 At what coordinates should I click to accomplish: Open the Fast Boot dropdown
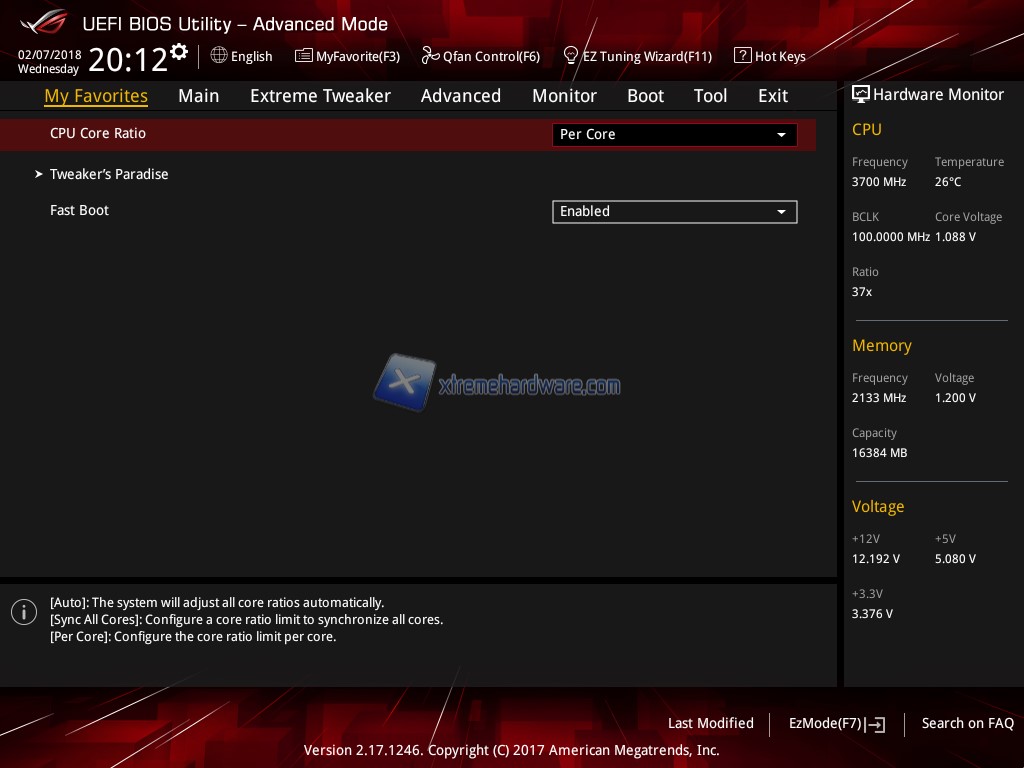[674, 212]
